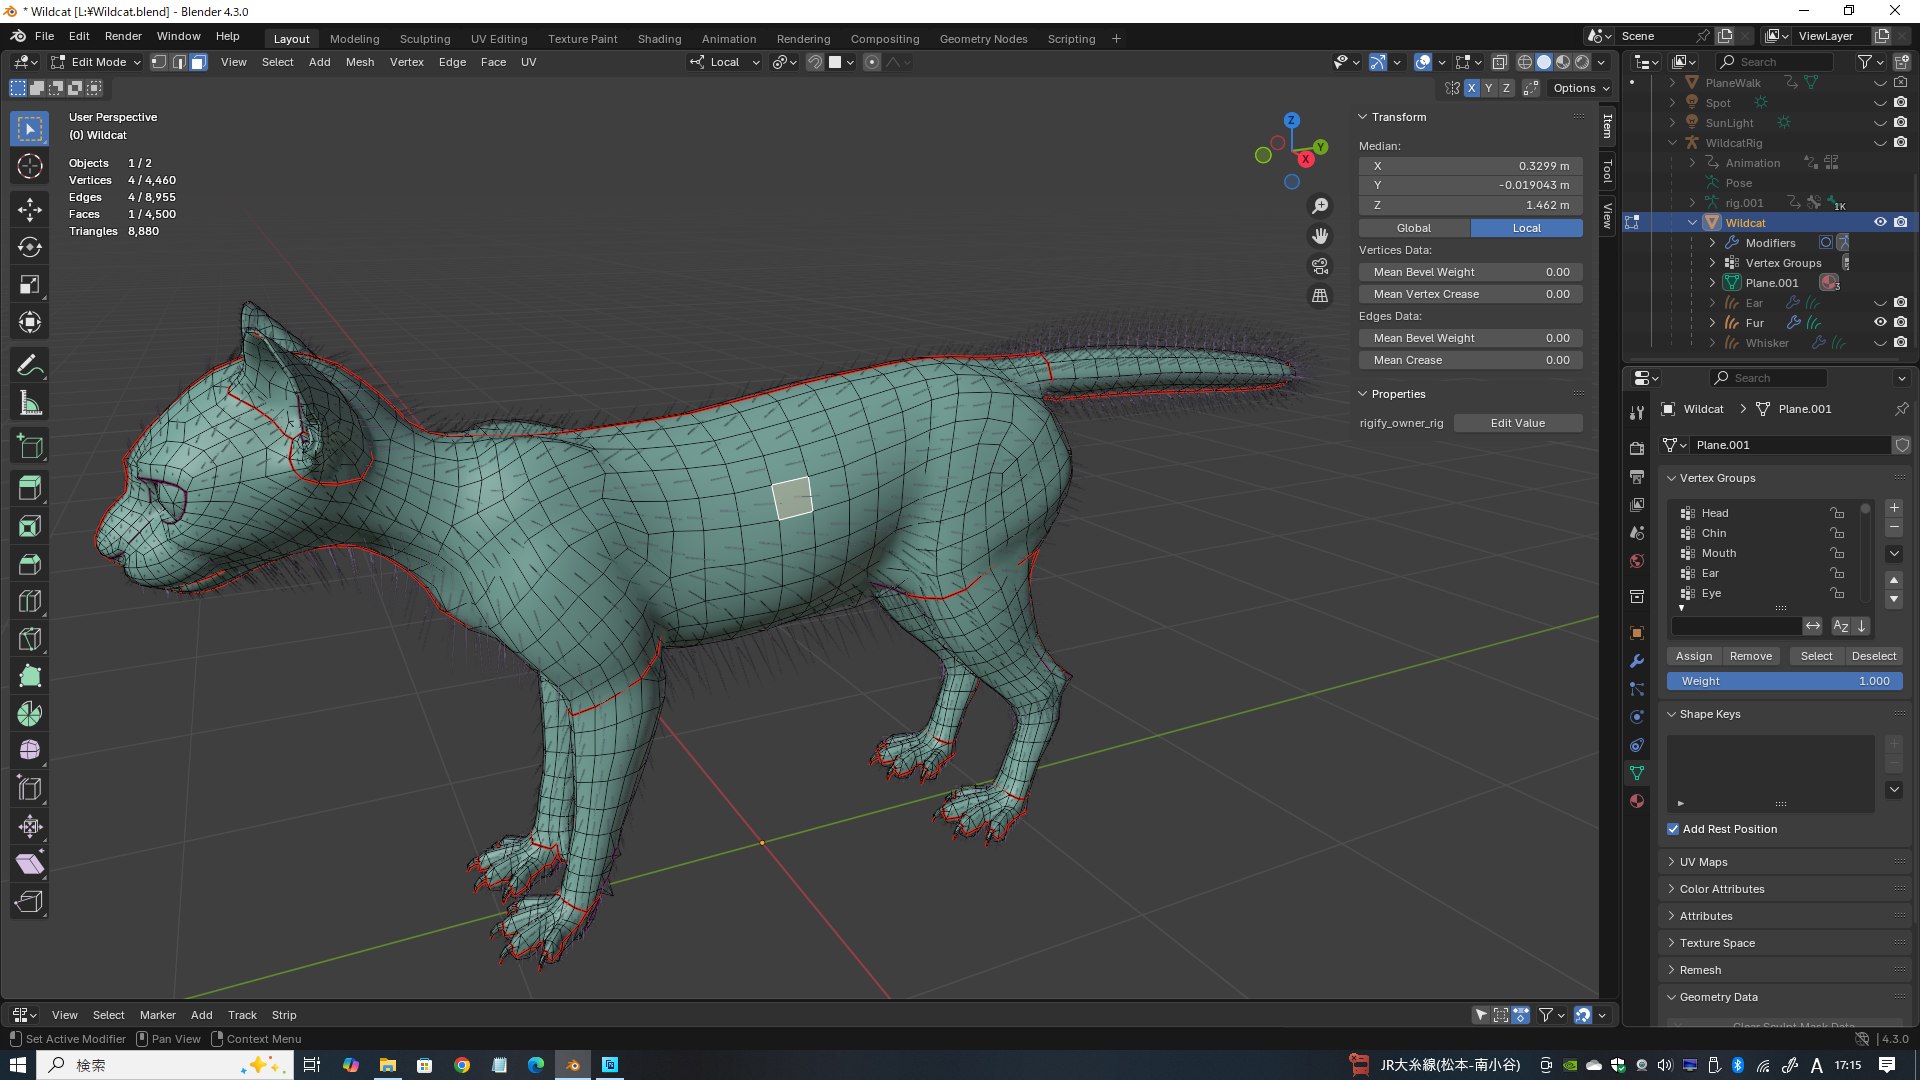
Task: Collapse the Transform panel
Action: (x=1362, y=117)
